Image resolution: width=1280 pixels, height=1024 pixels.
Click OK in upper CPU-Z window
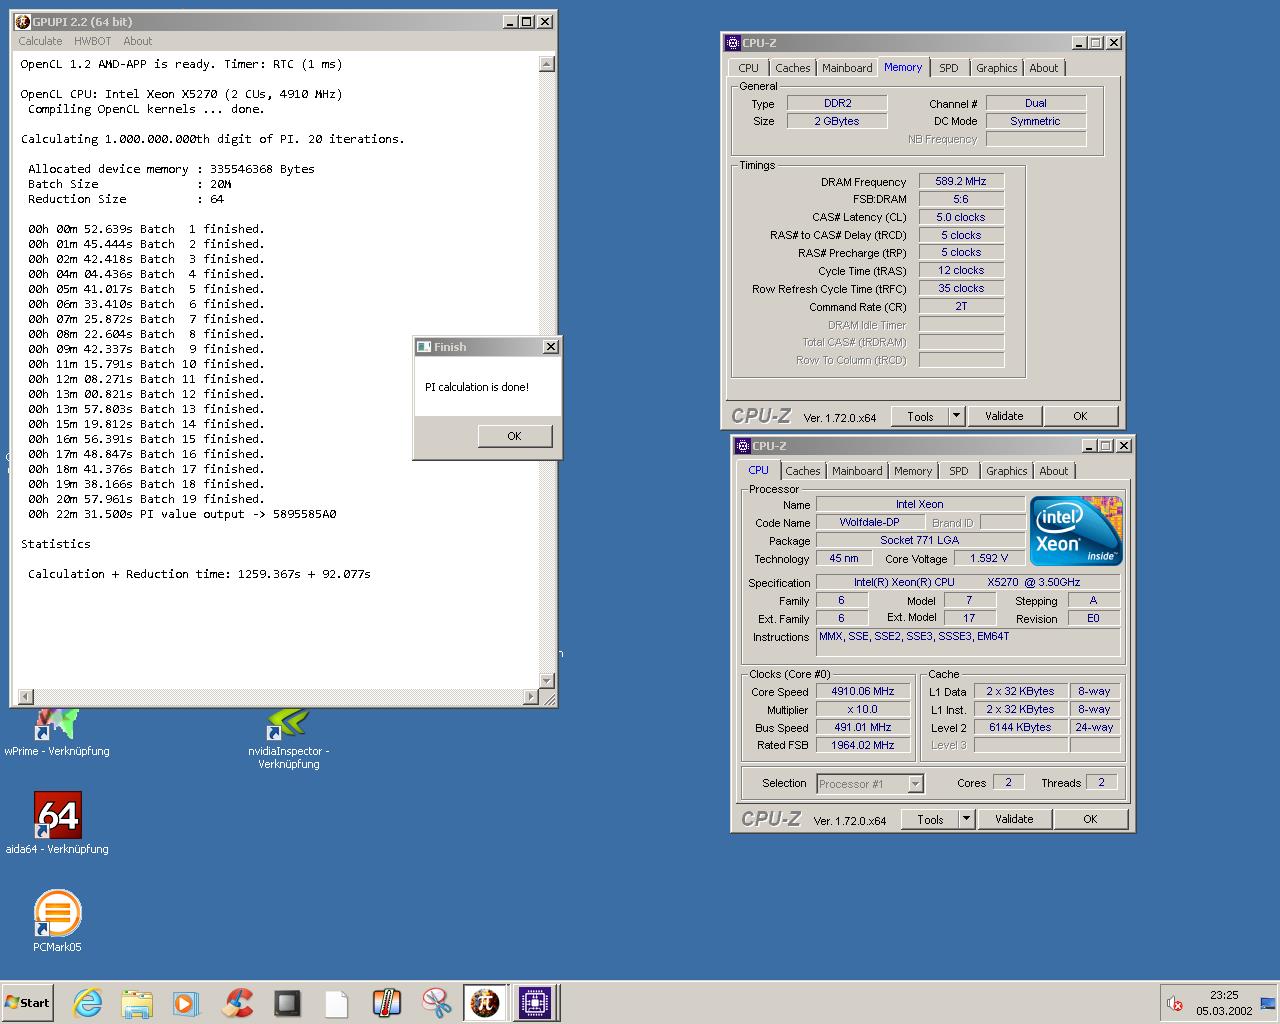click(x=1080, y=416)
